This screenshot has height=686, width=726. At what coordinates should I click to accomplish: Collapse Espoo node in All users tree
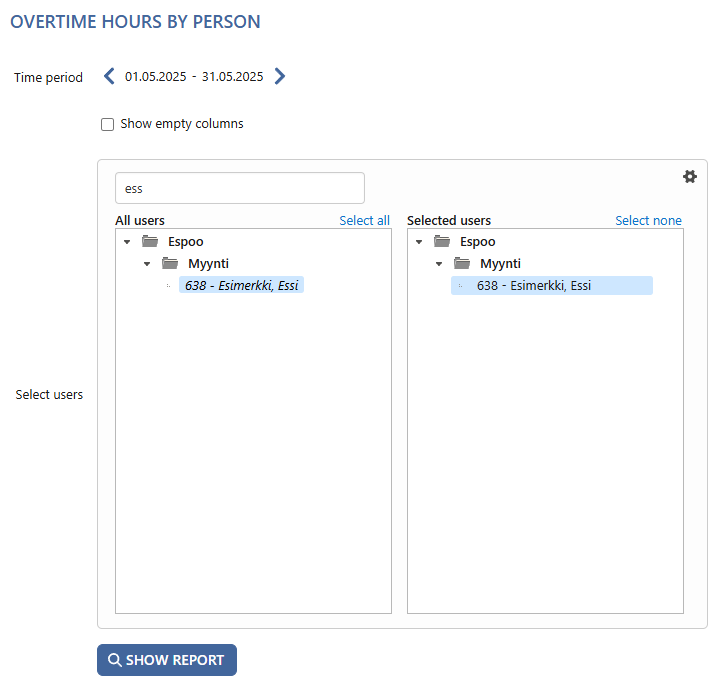point(127,242)
